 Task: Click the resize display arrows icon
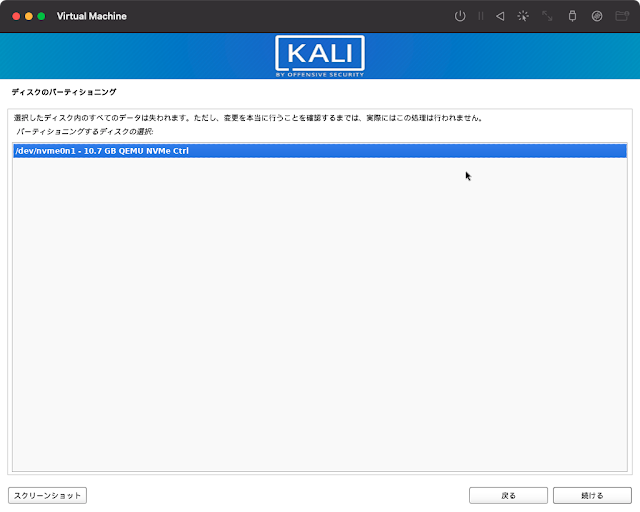[547, 16]
